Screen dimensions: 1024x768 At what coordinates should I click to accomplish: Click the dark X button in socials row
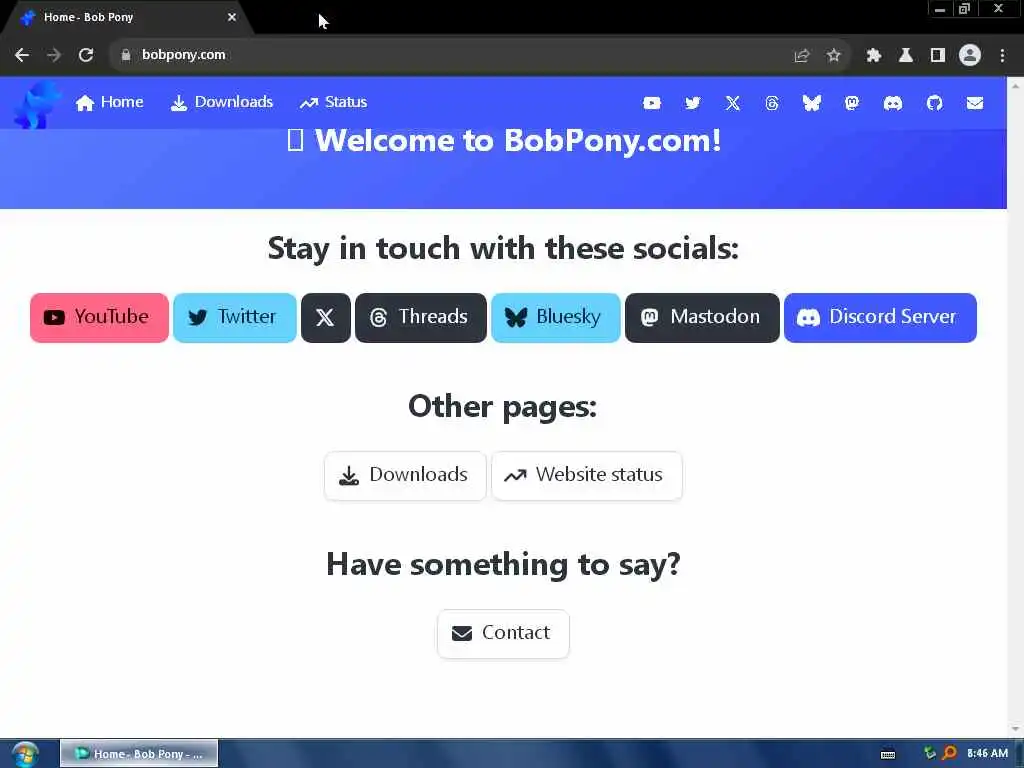(x=325, y=317)
